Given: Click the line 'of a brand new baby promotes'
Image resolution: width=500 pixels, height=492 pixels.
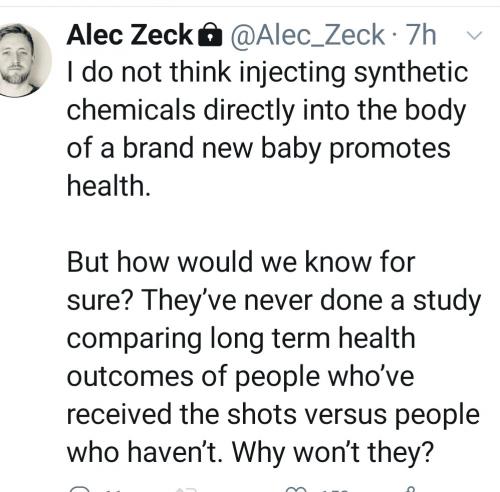Looking at the screenshot, I should coord(259,148).
